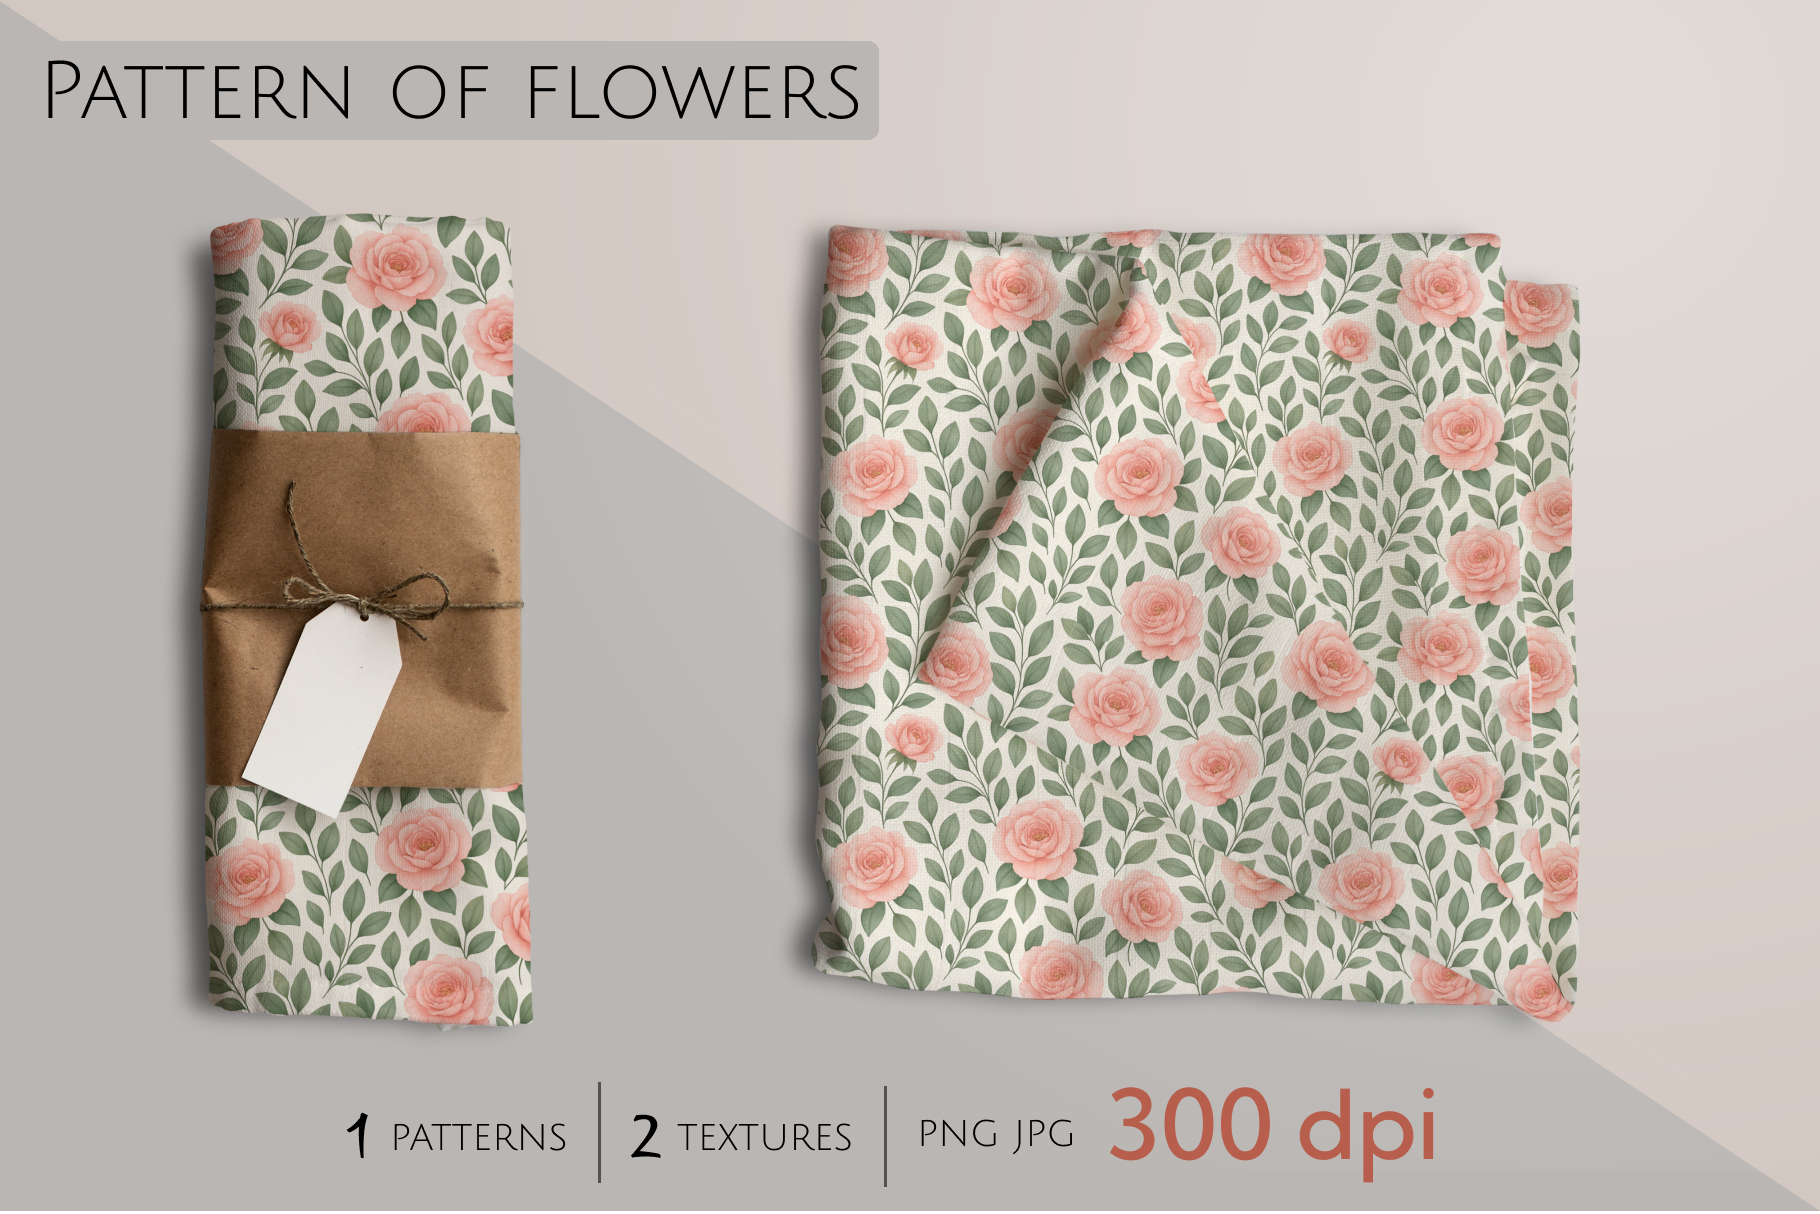Click the 'PNG JPG' format label

[996, 1135]
